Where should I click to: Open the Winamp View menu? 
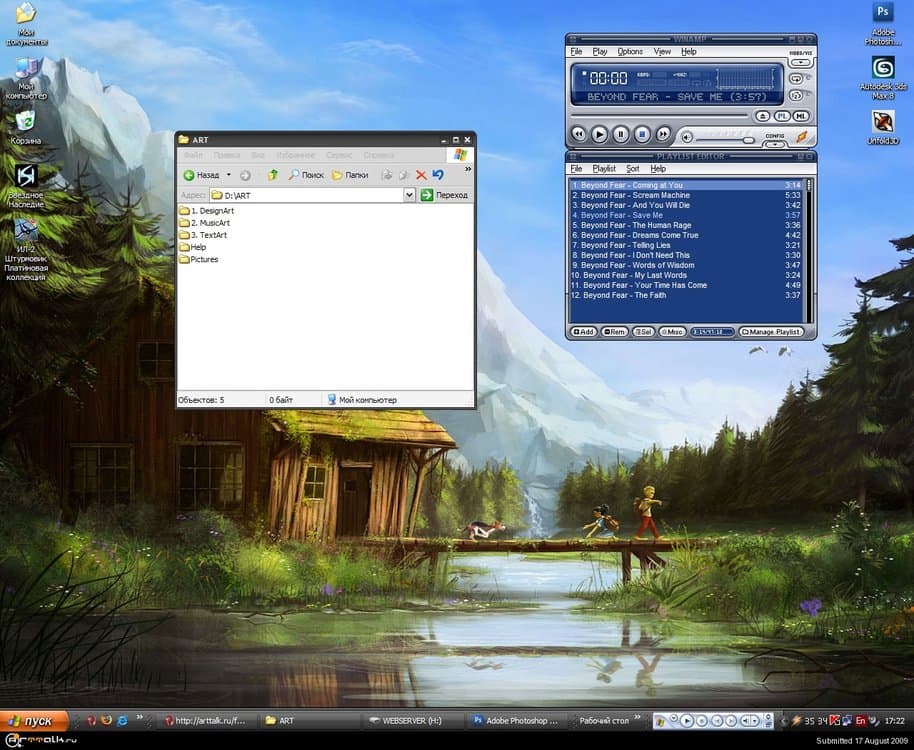pos(662,52)
